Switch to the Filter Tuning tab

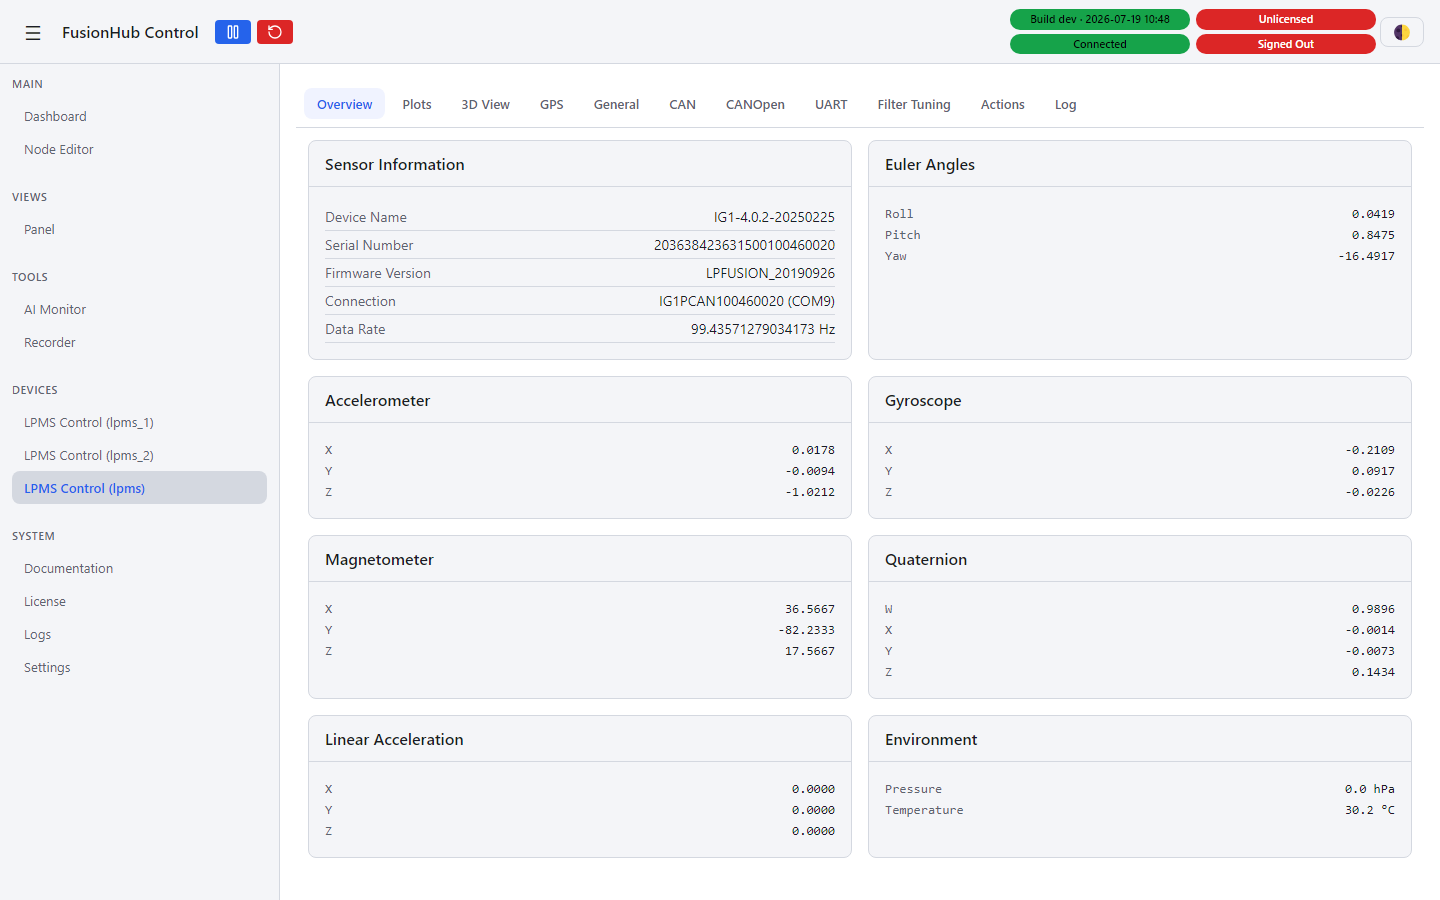[x=914, y=104]
